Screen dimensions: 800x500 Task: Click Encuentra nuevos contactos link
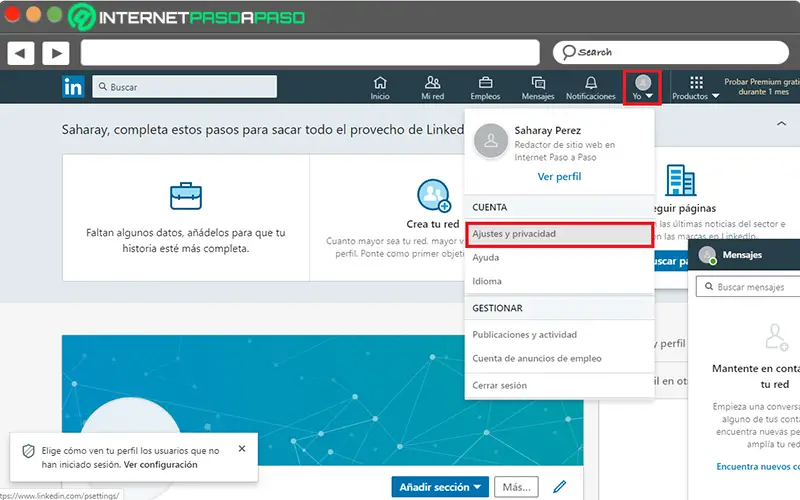coord(758,467)
